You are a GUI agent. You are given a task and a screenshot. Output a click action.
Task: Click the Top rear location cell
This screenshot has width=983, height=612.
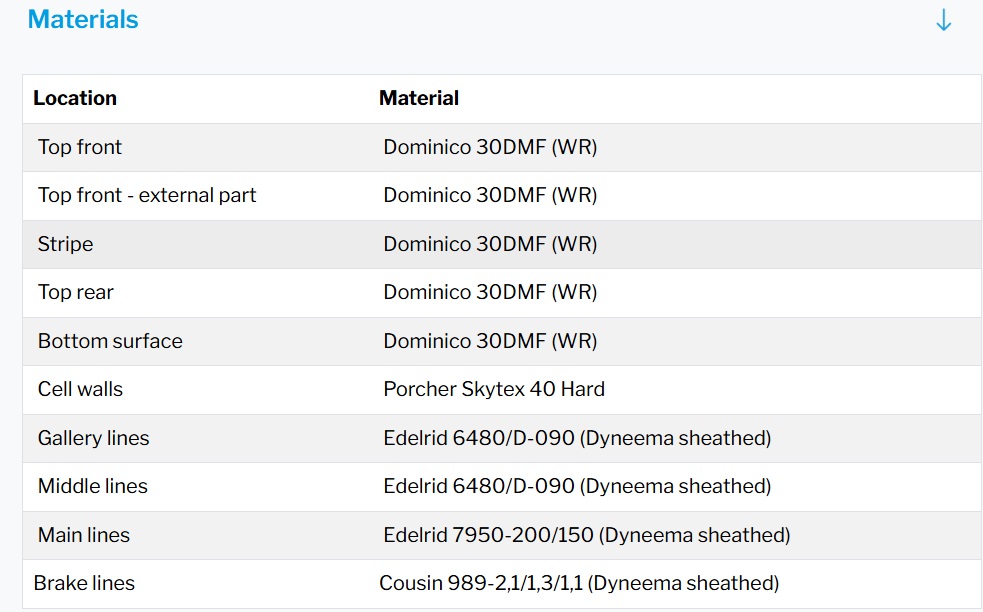pyautogui.click(x=76, y=293)
